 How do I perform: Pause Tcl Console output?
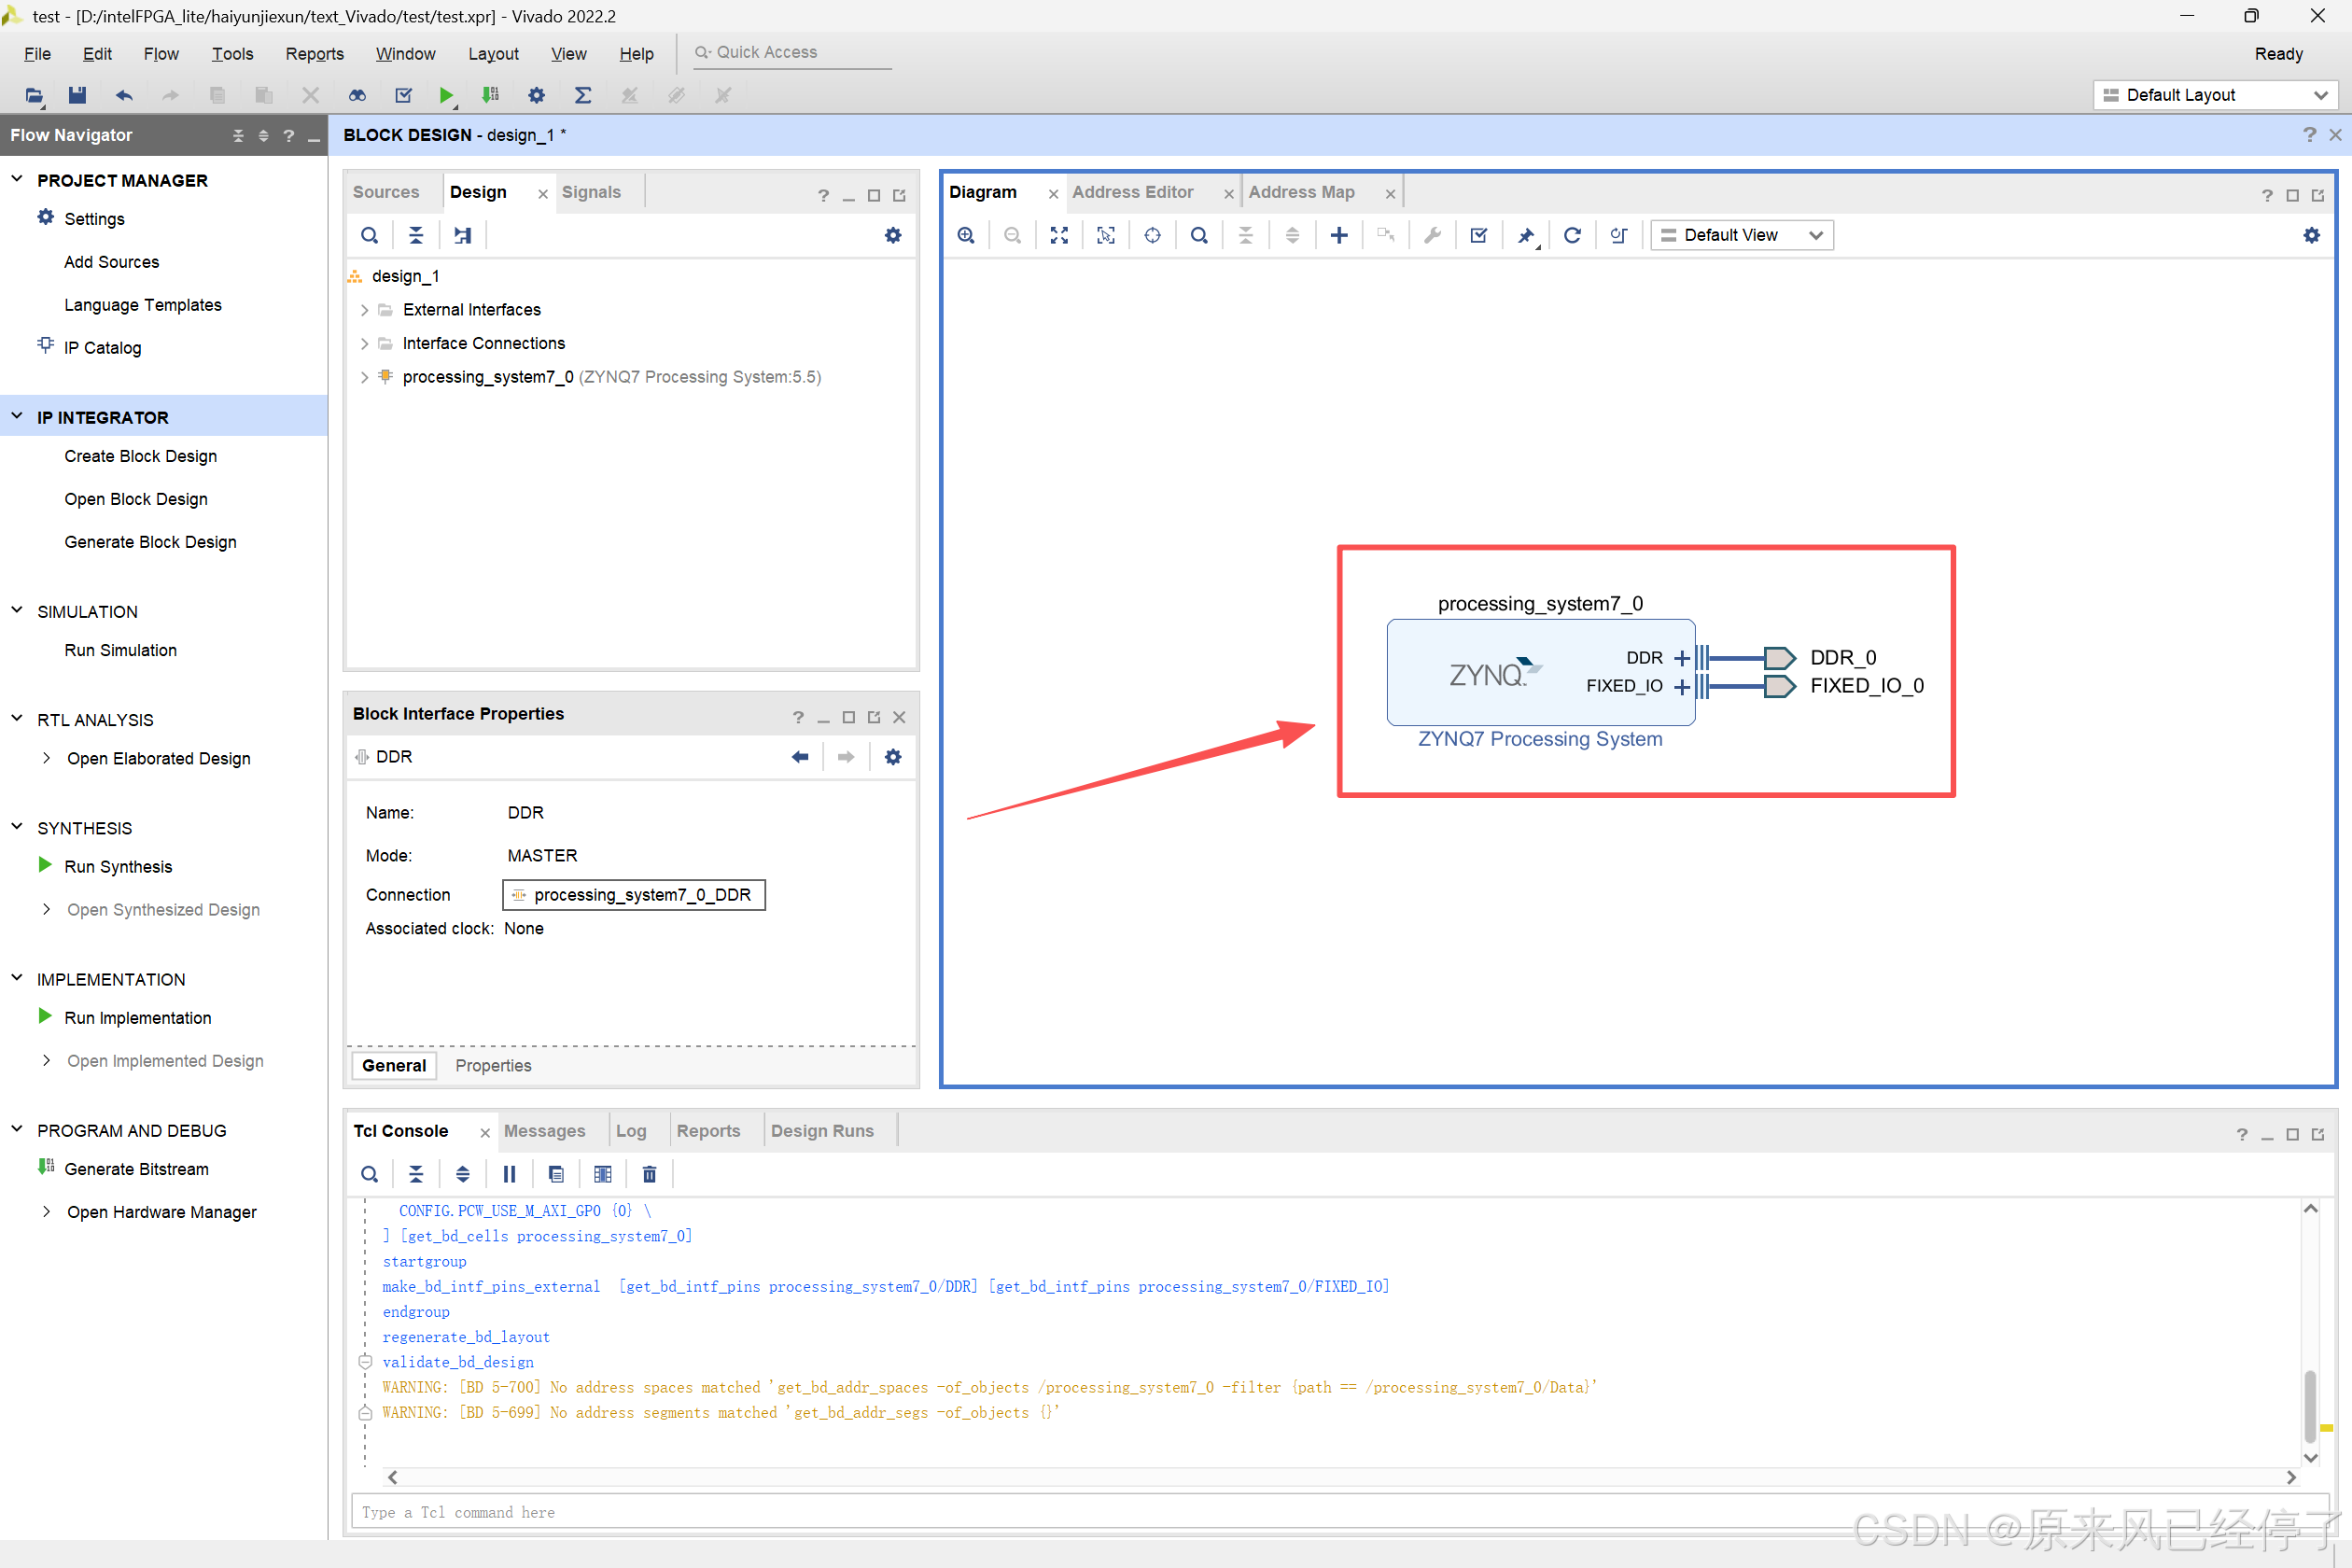509,1174
